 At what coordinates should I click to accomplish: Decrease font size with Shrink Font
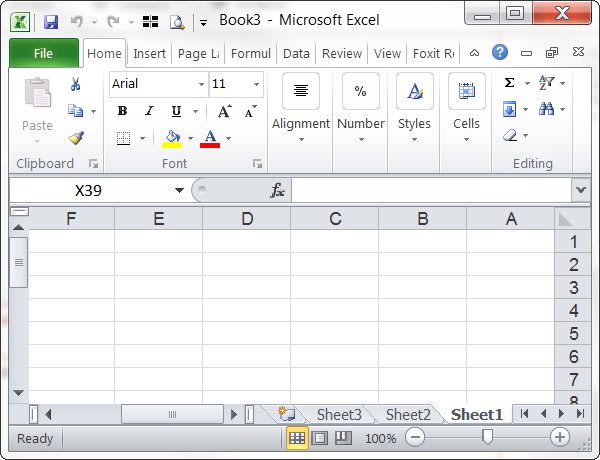(250, 111)
